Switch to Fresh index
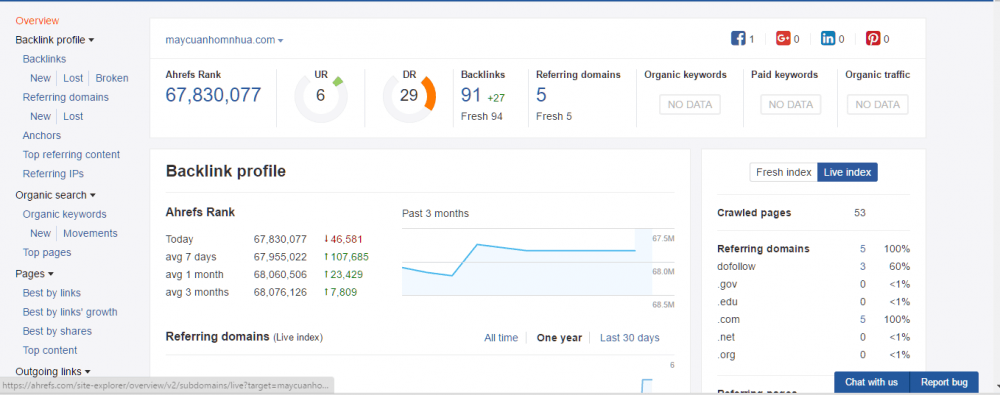This screenshot has width=1000, height=395. click(783, 172)
